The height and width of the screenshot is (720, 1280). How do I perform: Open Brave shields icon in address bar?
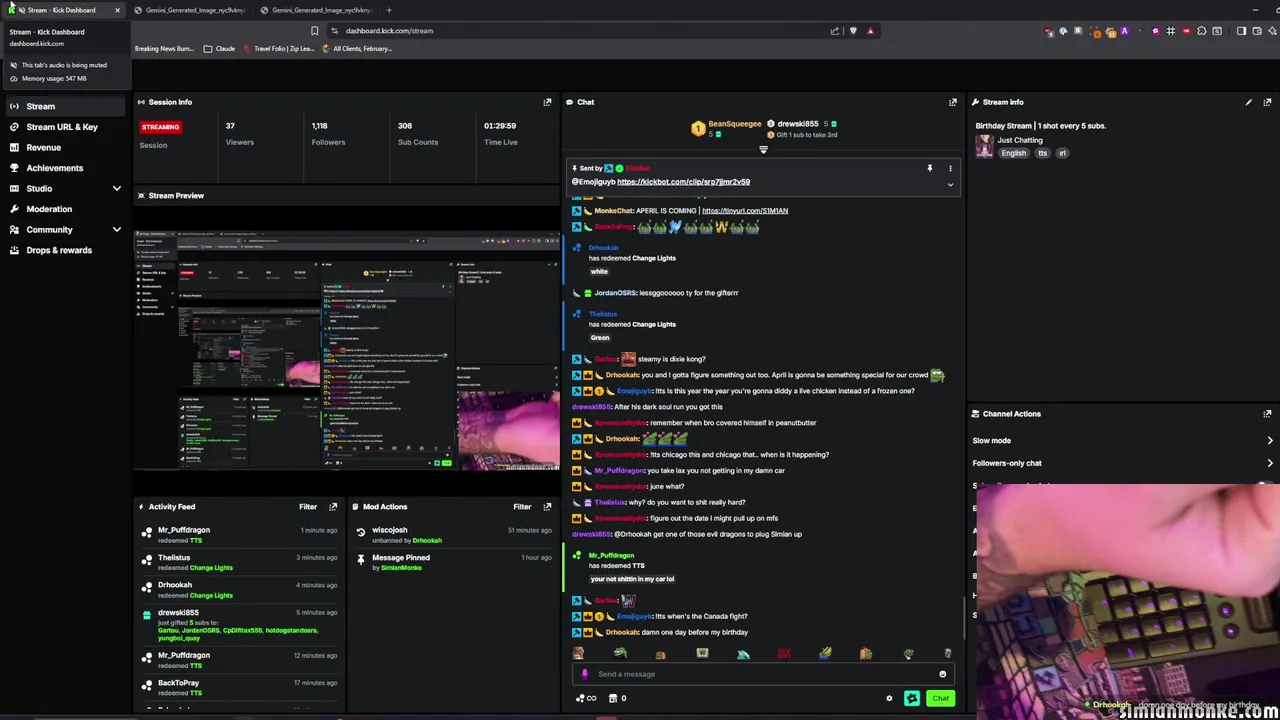coord(853,31)
